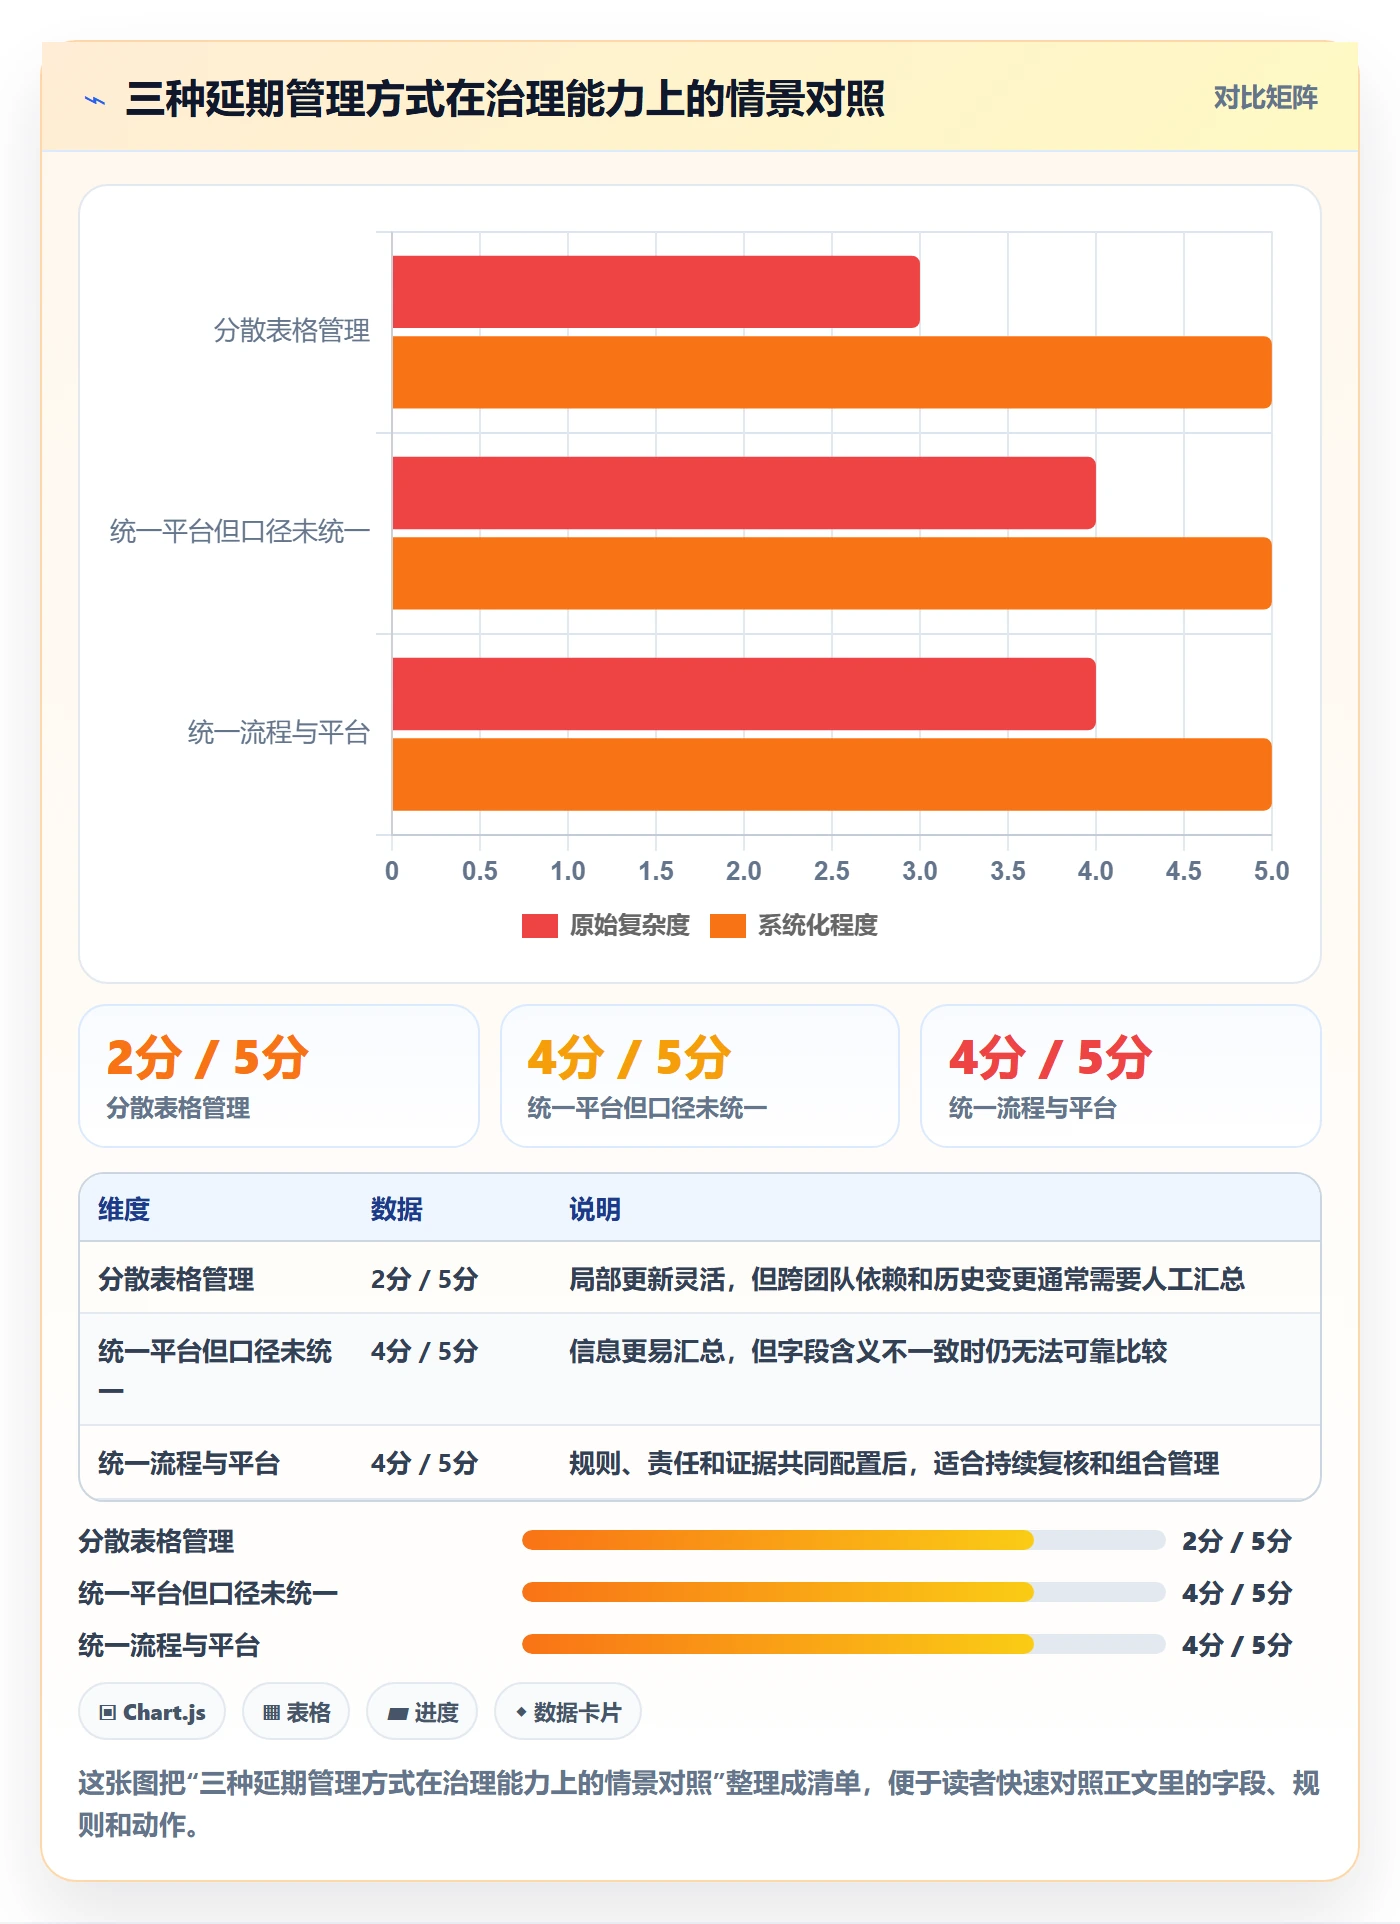Open the 2分 / 5分 分散表格管理 stat card
Viewport: 1400px width, 1924px height.
279,1076
